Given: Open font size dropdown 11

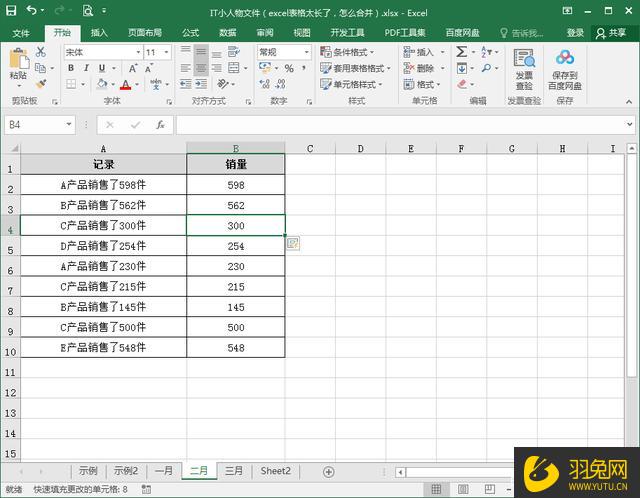Looking at the screenshot, I should tap(167, 52).
